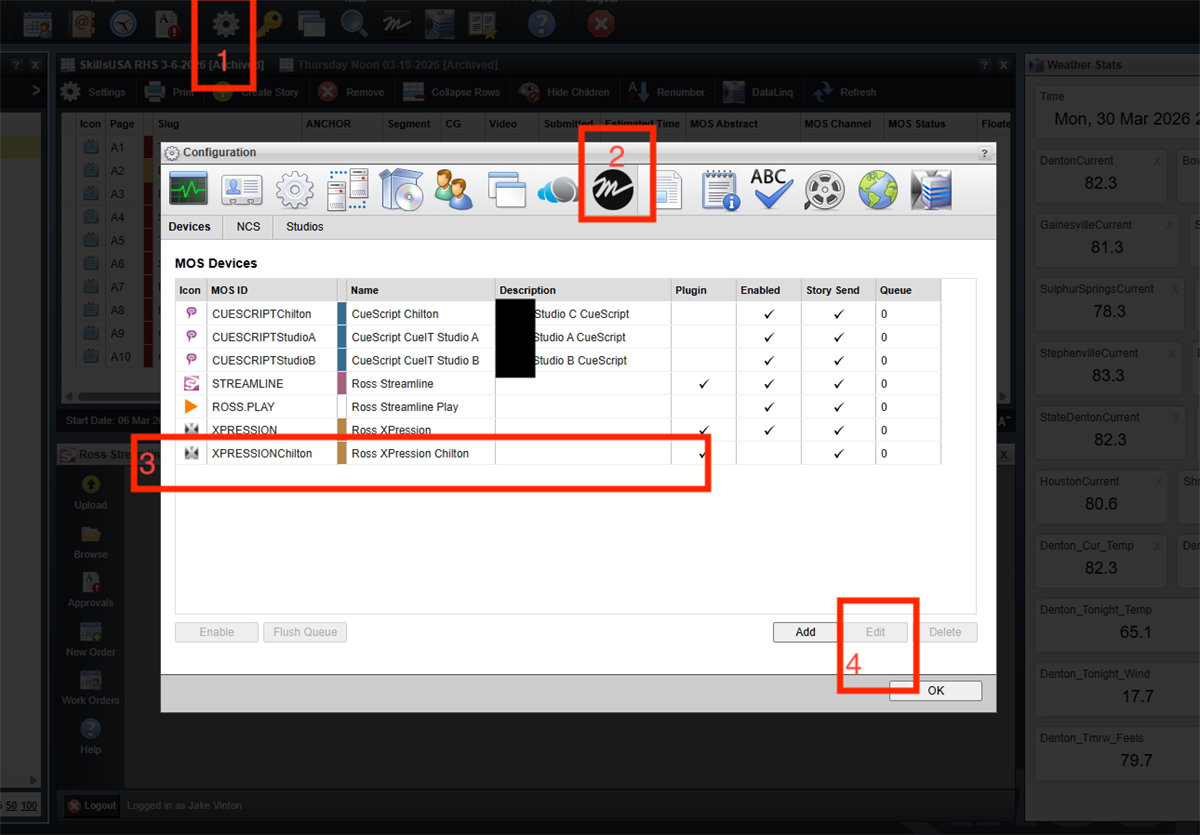Click the Delete button
1200x835 pixels.
945,632
